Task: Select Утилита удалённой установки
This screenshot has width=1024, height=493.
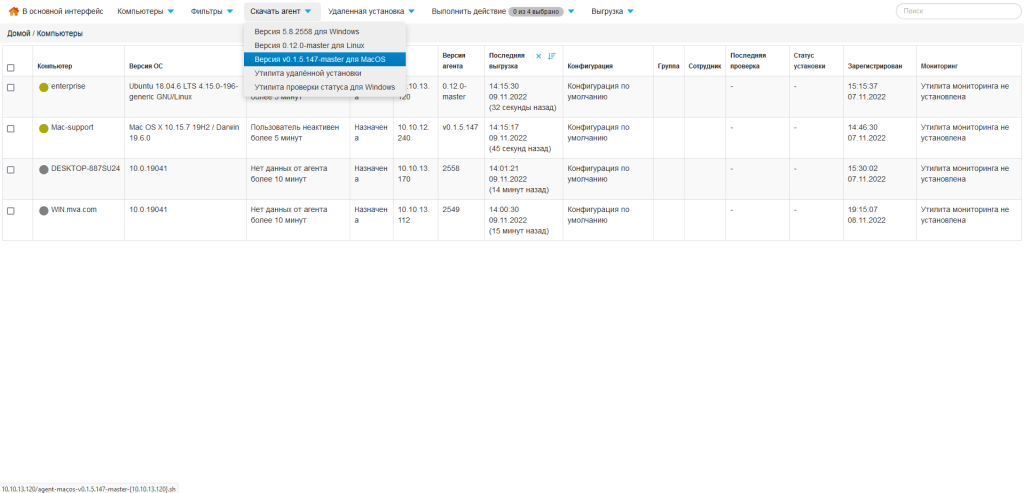Action: (325, 73)
